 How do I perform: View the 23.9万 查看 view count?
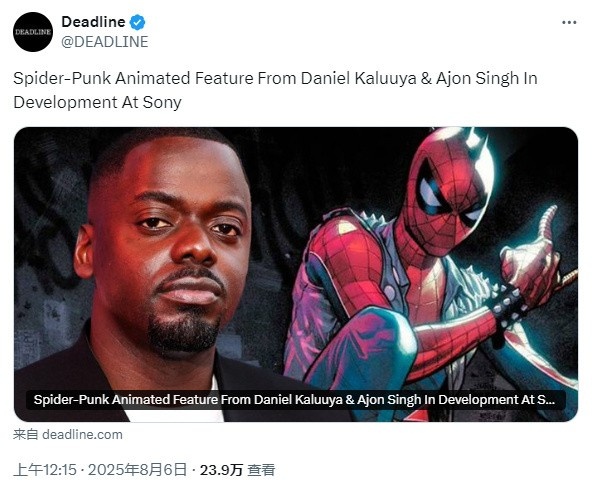pos(237,470)
